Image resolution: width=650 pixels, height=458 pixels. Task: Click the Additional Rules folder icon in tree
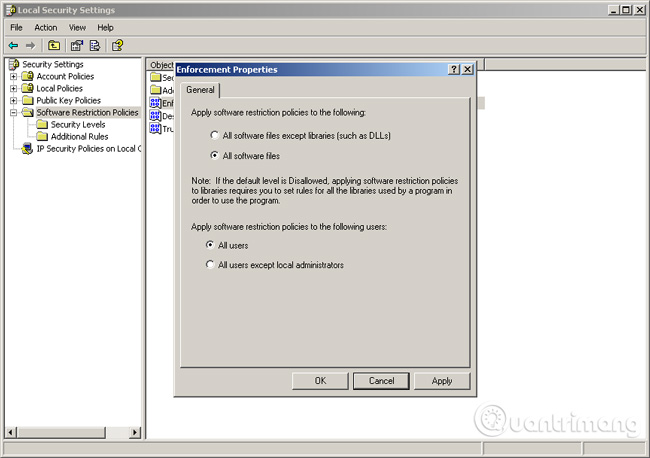click(x=42, y=136)
